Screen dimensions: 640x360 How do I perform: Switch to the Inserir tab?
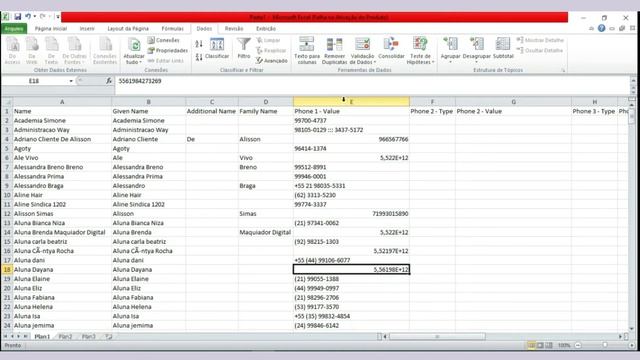[87, 29]
